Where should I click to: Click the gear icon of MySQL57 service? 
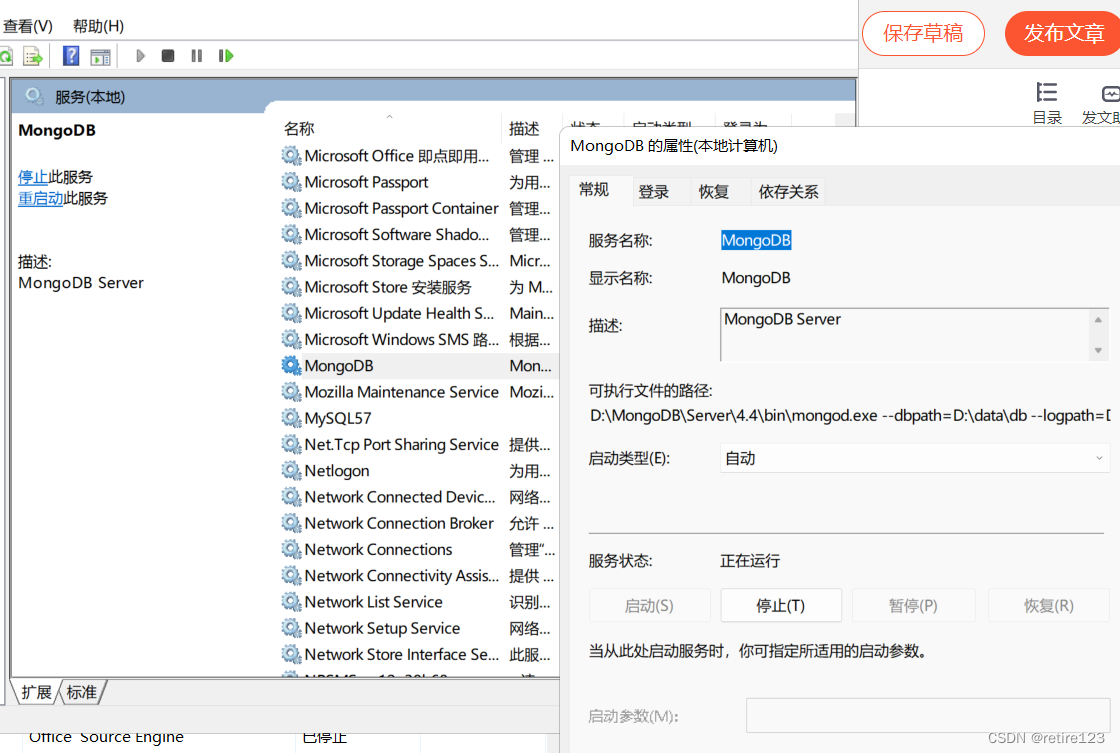coord(291,418)
